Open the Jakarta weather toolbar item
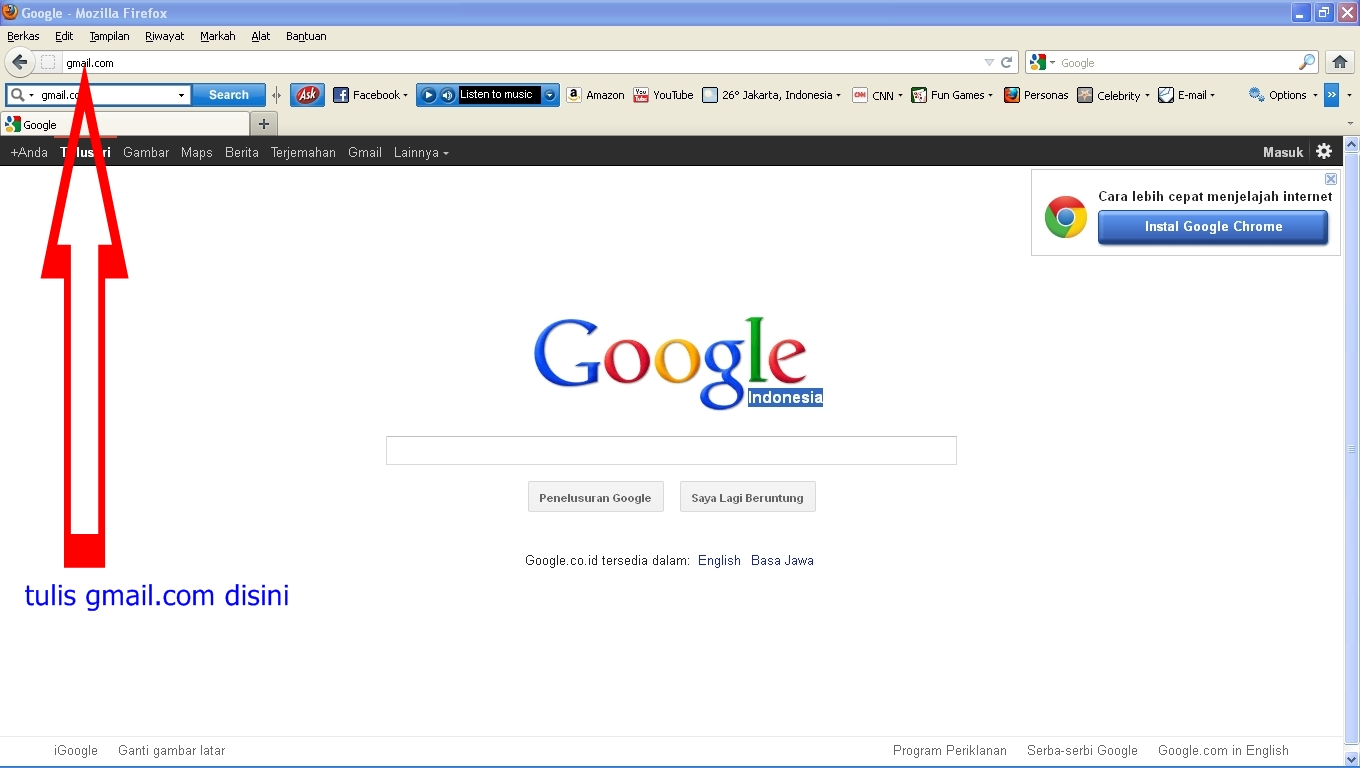Viewport: 1360px width, 768px height. (x=771, y=95)
